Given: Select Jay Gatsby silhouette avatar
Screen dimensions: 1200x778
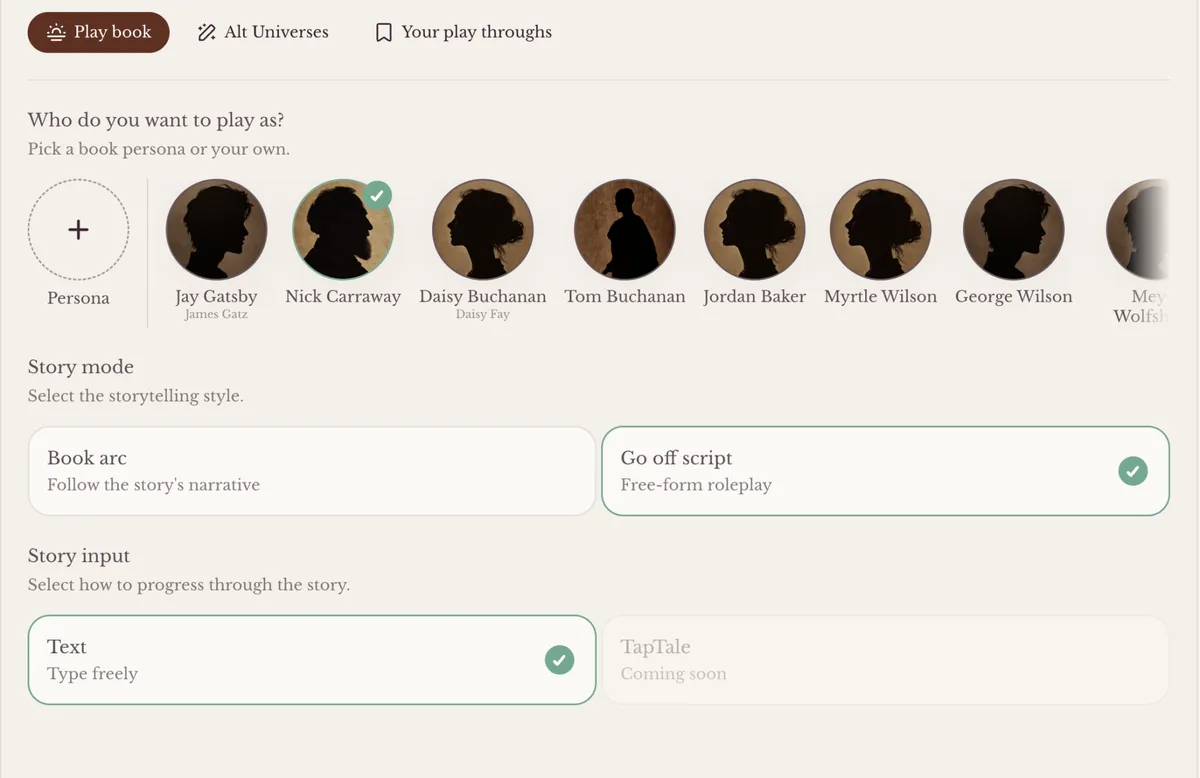Looking at the screenshot, I should tap(216, 230).
